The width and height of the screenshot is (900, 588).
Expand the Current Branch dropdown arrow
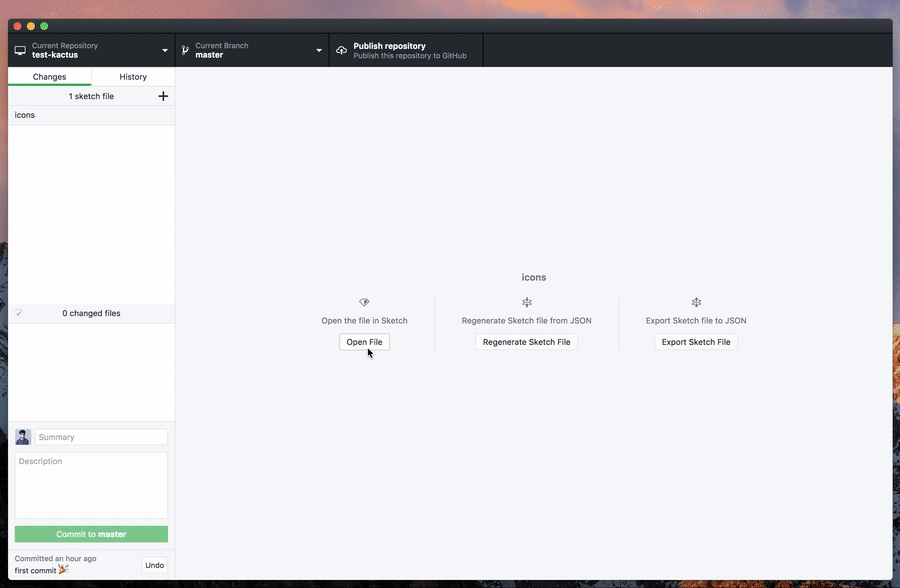pos(319,51)
